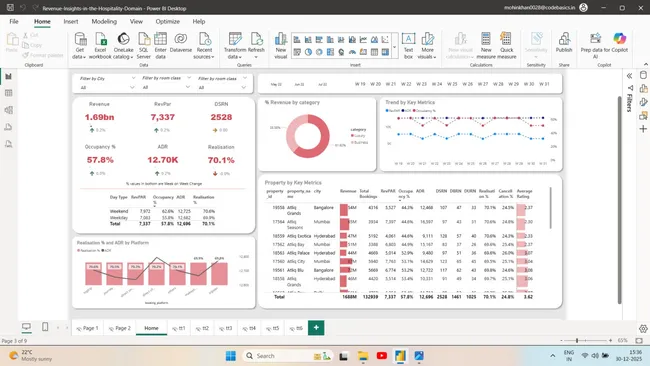Screen dimensions: 650x366
Task: Open the Enter data tool
Action: pos(160,45)
